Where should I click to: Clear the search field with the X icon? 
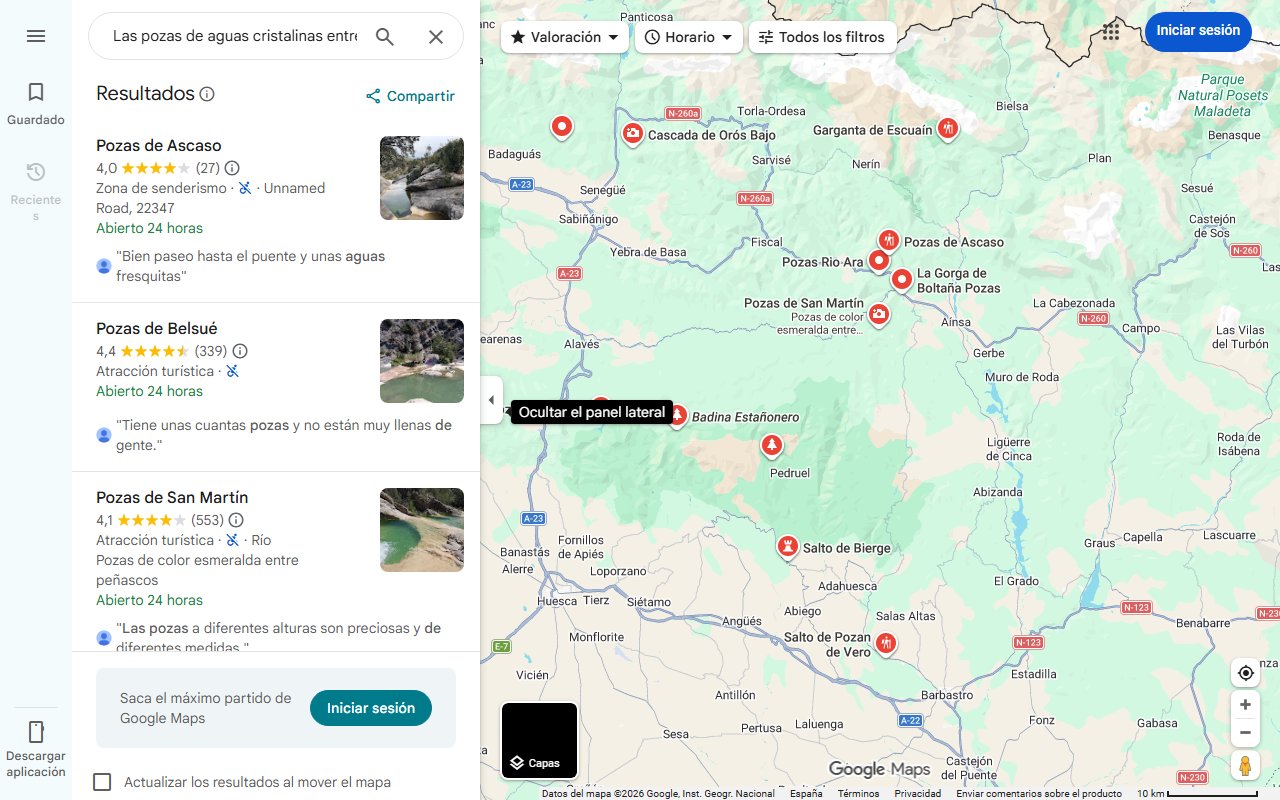[x=436, y=36]
